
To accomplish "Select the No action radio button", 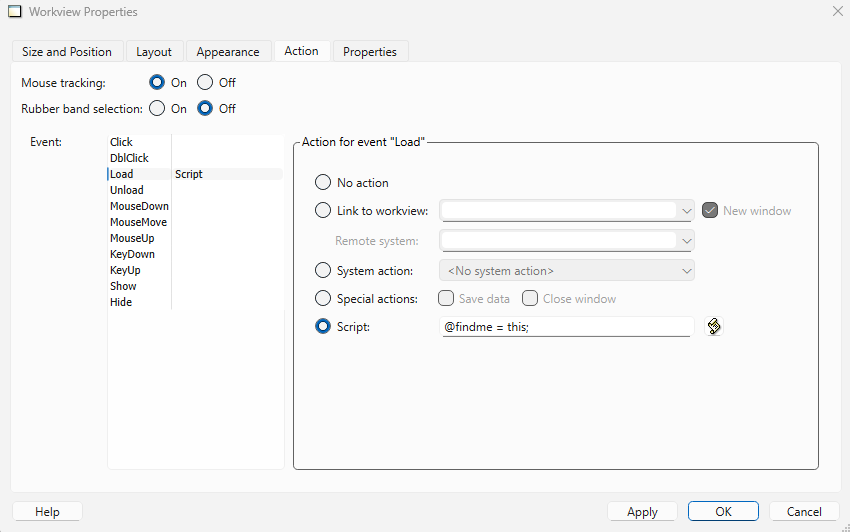I will pyautogui.click(x=323, y=183).
